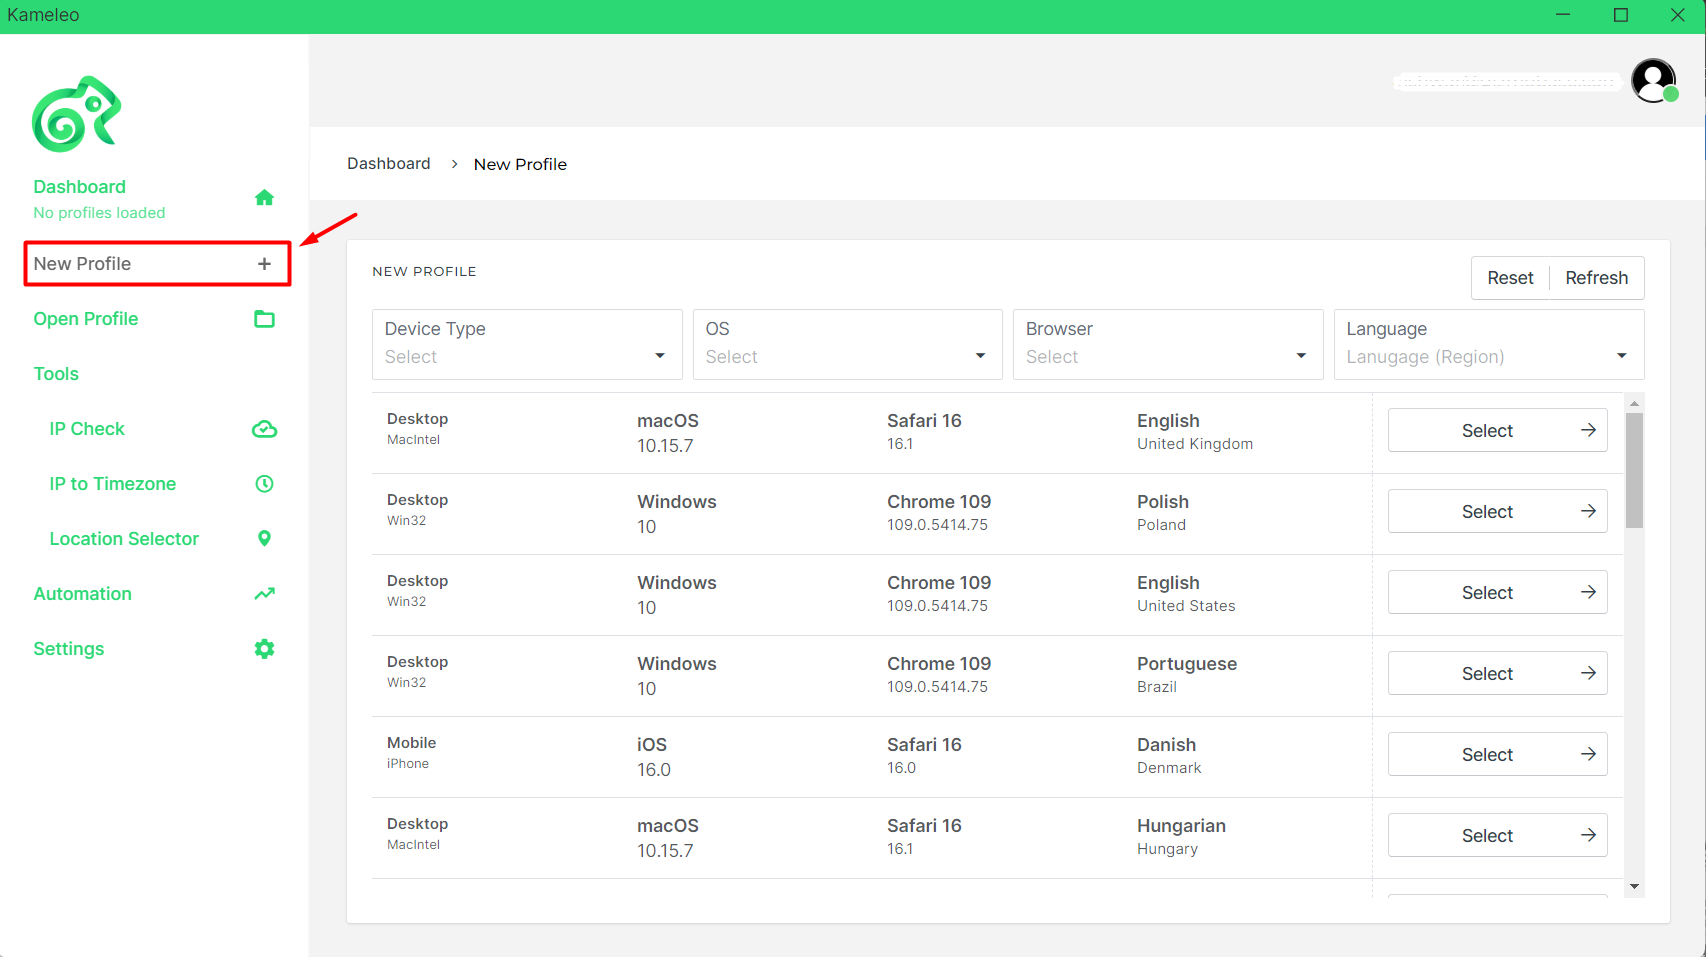Click arrow icon in Polish Poland row
Image resolution: width=1706 pixels, height=957 pixels.
pos(1588,511)
